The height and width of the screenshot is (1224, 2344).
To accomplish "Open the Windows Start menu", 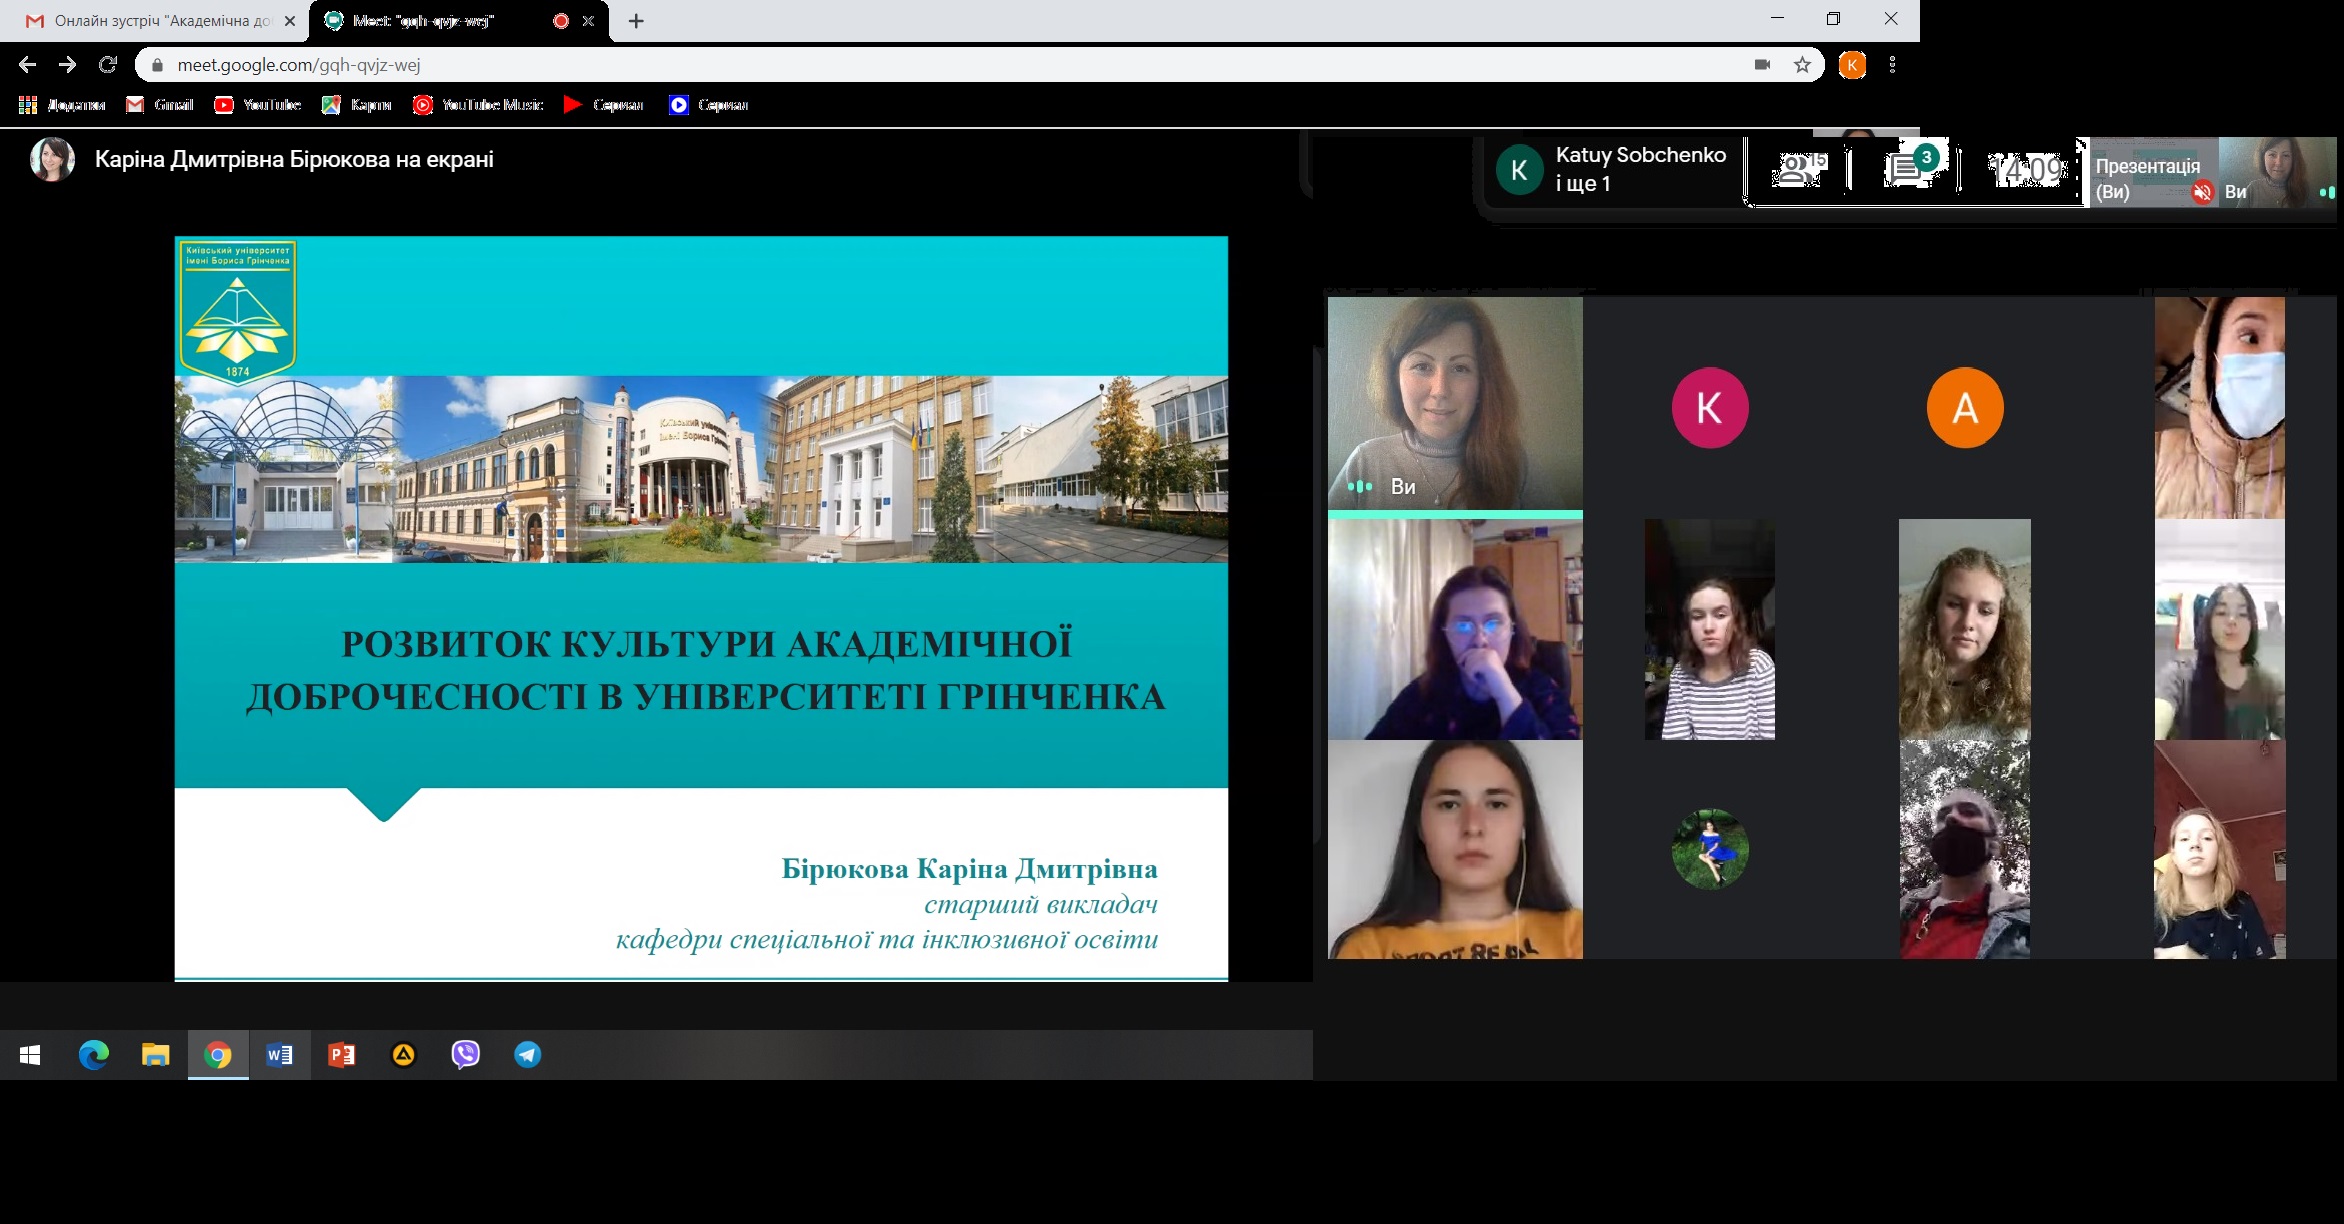I will pyautogui.click(x=30, y=1055).
